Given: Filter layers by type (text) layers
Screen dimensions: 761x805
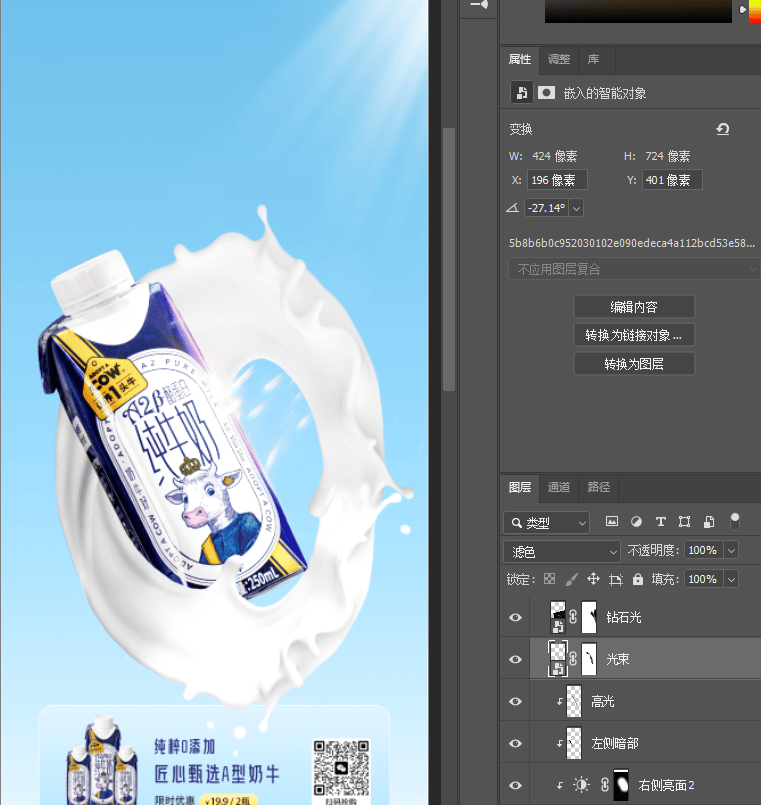Looking at the screenshot, I should (660, 522).
